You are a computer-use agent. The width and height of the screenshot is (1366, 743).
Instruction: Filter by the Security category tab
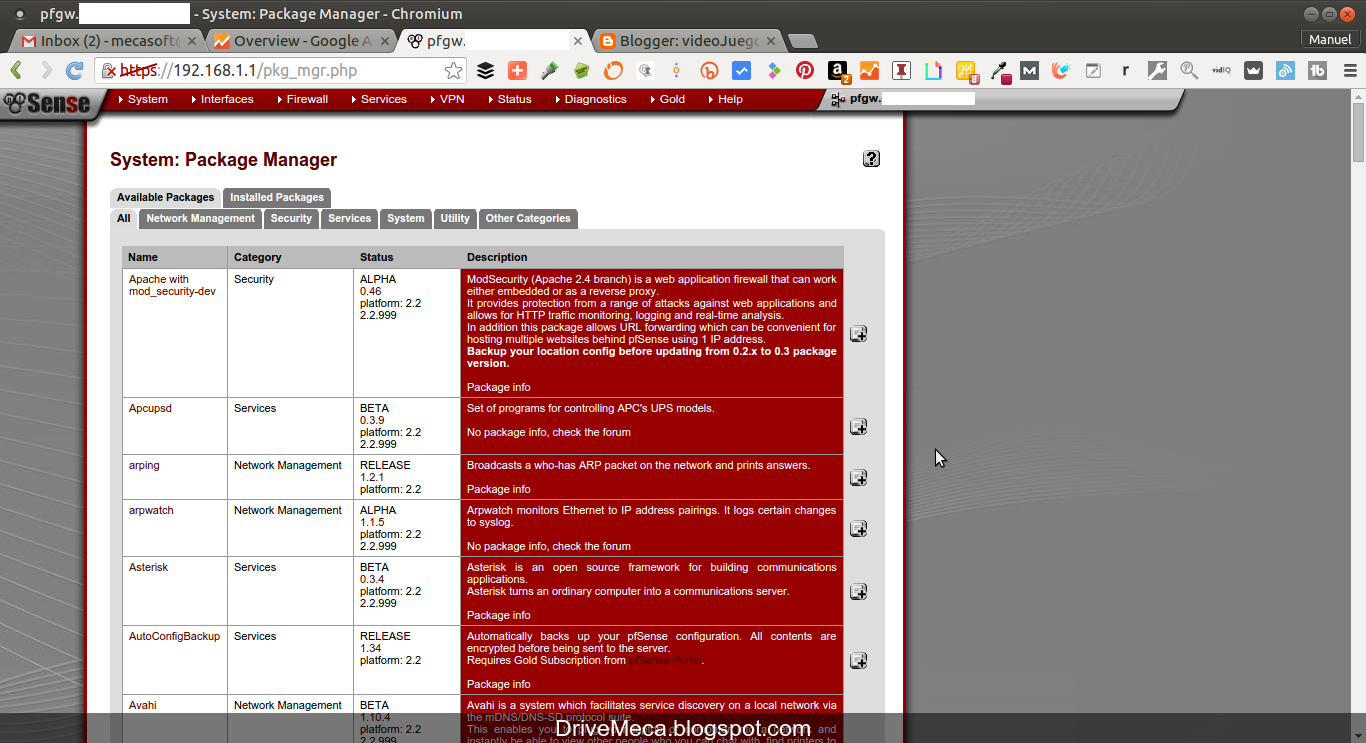pos(291,218)
